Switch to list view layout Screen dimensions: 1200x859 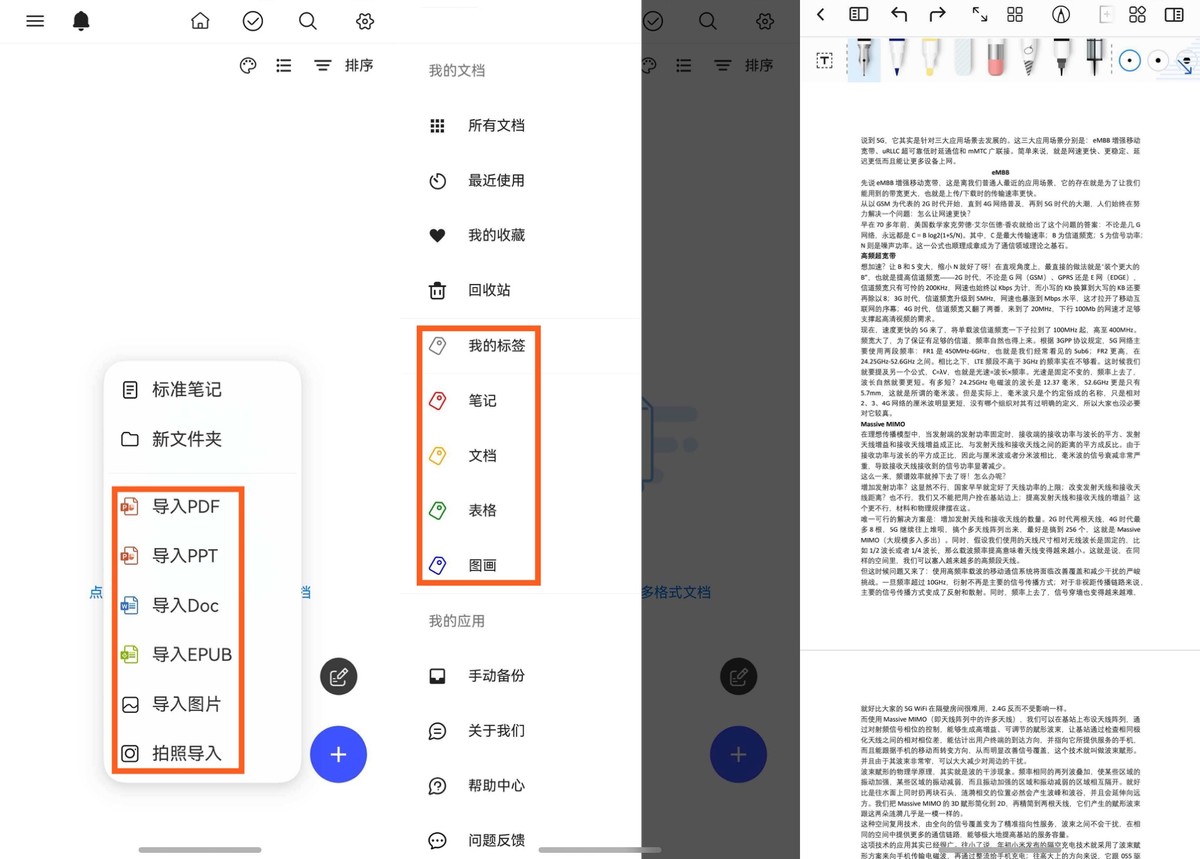point(283,65)
